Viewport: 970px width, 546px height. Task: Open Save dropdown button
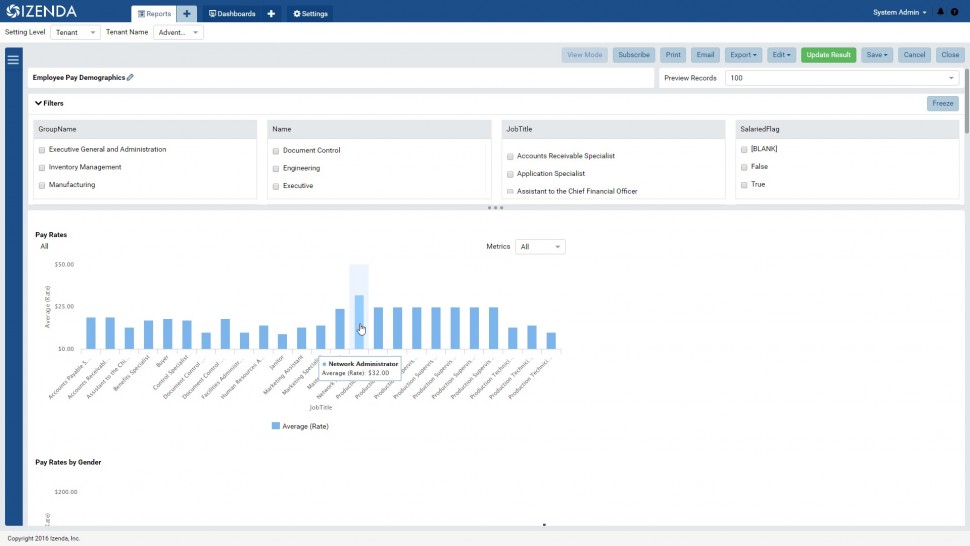point(877,55)
